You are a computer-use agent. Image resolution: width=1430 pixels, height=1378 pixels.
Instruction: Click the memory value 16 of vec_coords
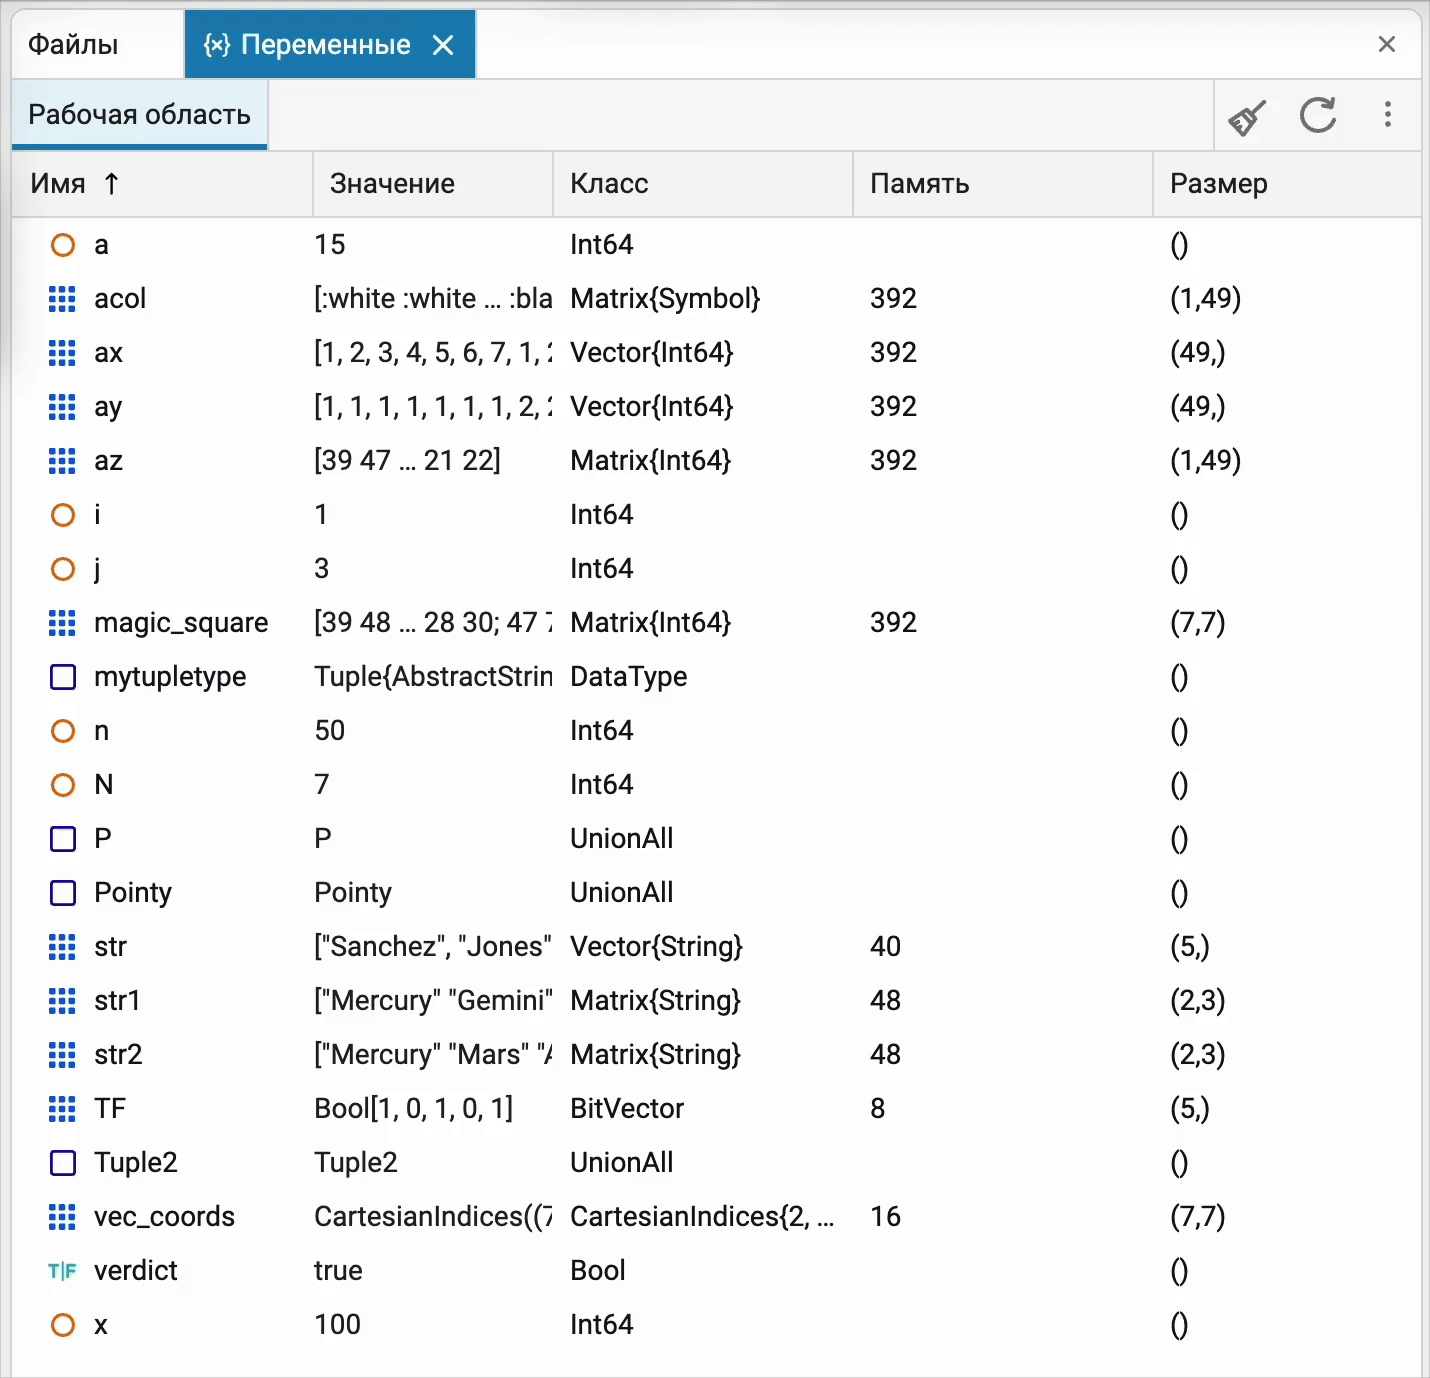[x=885, y=1217]
